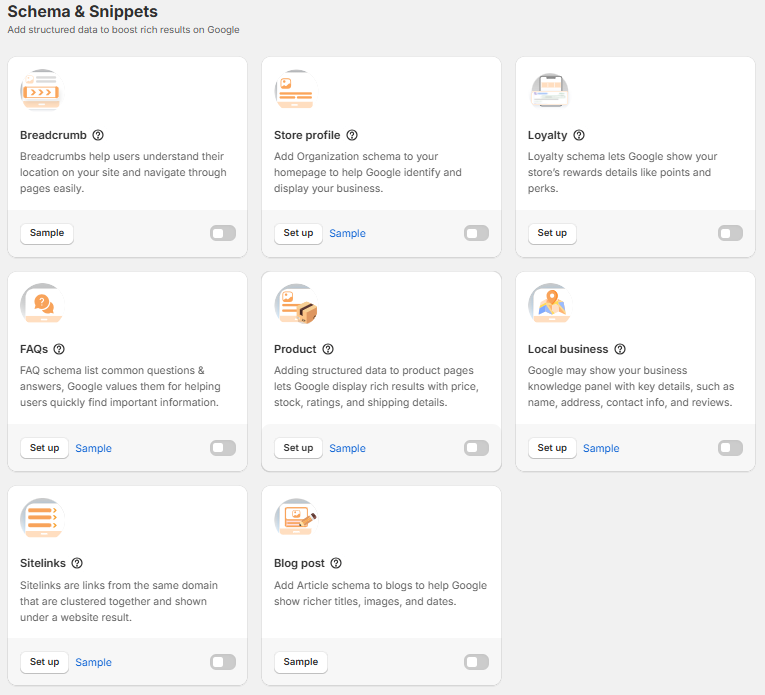
Task: Click the help icon beside Store profile
Action: tap(352, 135)
